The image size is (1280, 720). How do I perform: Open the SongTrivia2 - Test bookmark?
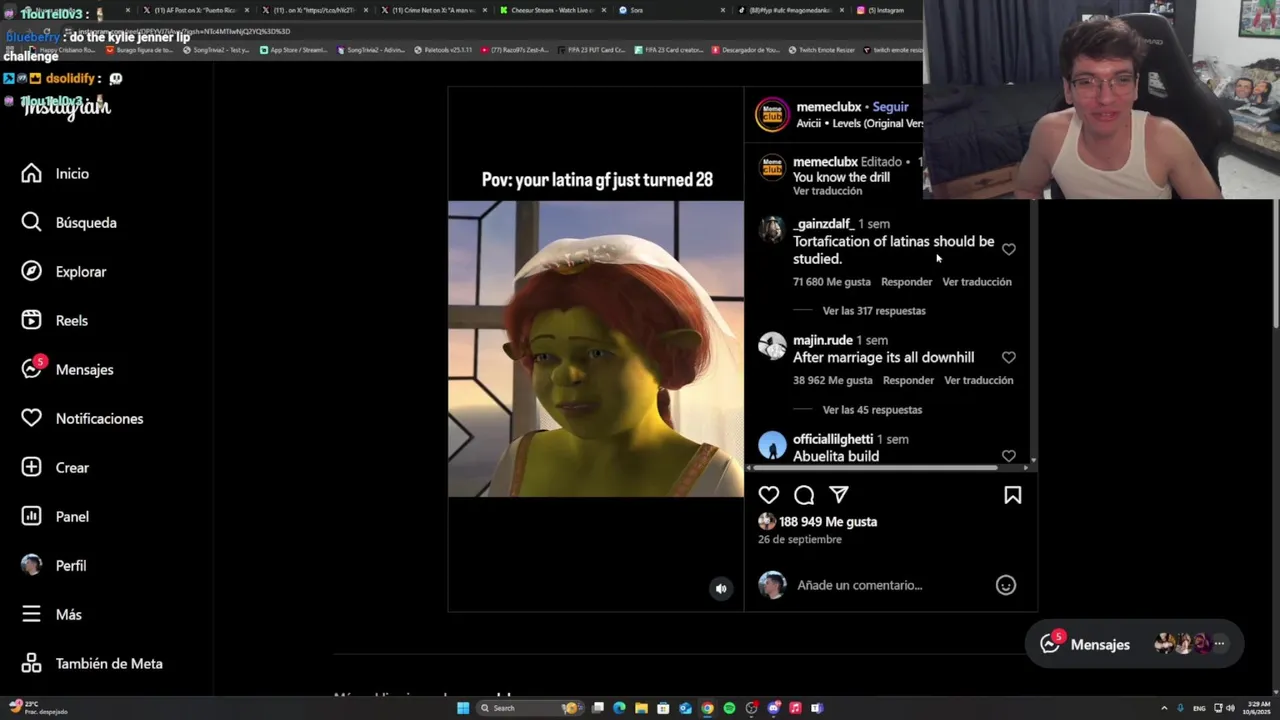pos(215,50)
